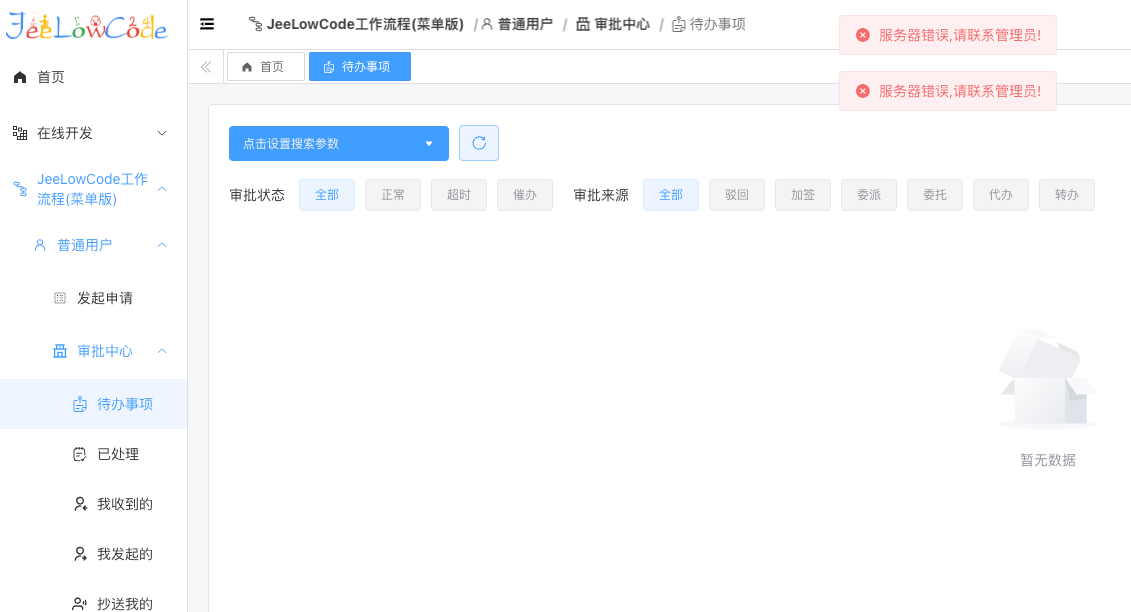Click JeeLowCode工作流程(菜单版) breadcrumb text
Screen dimensions: 1131x612
click(365, 25)
